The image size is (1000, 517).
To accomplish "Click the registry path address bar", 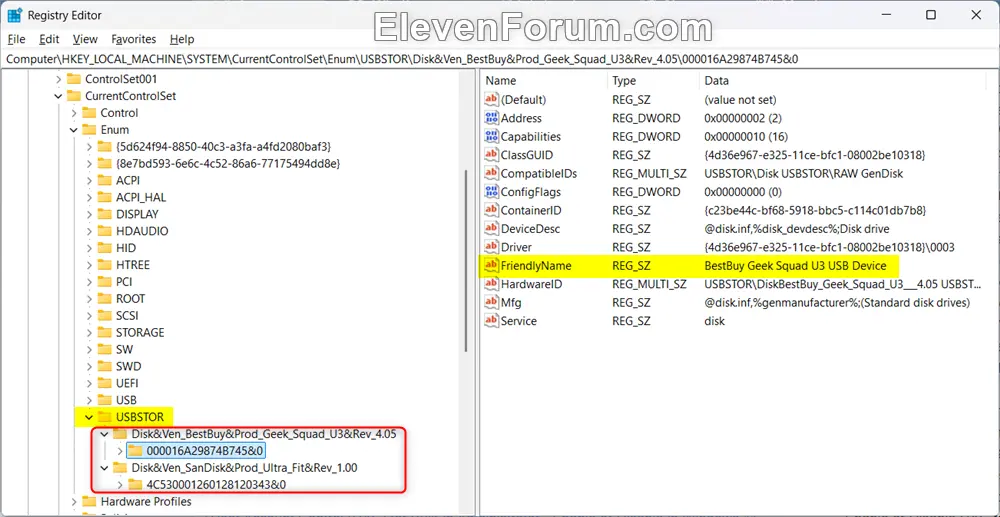I will 500,59.
